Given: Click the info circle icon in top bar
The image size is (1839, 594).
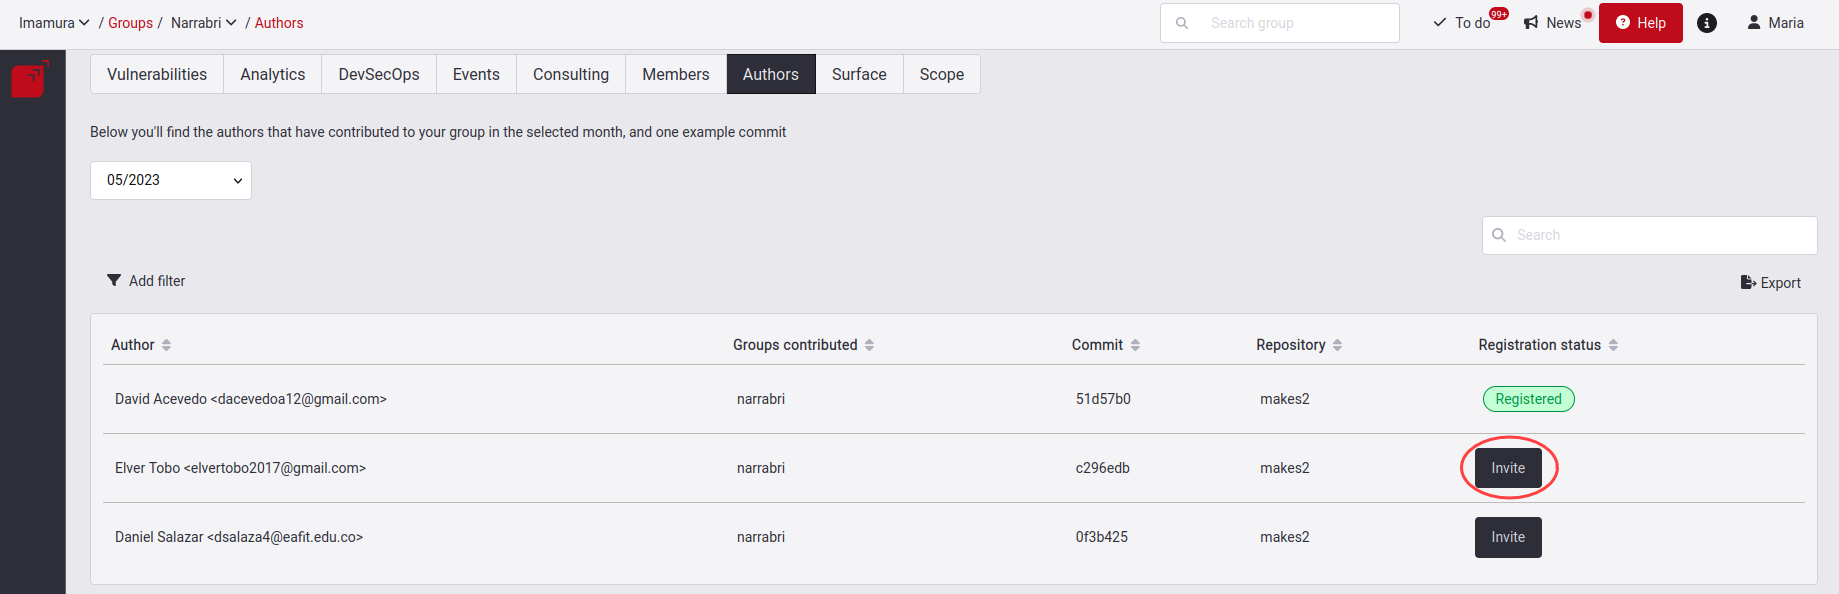Looking at the screenshot, I should (x=1707, y=23).
